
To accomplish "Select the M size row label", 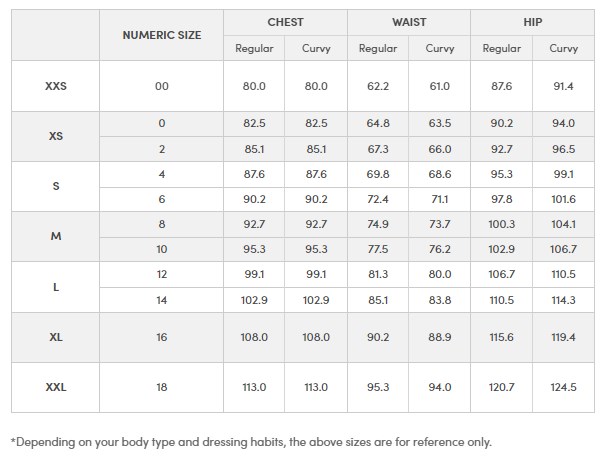I will (56, 236).
